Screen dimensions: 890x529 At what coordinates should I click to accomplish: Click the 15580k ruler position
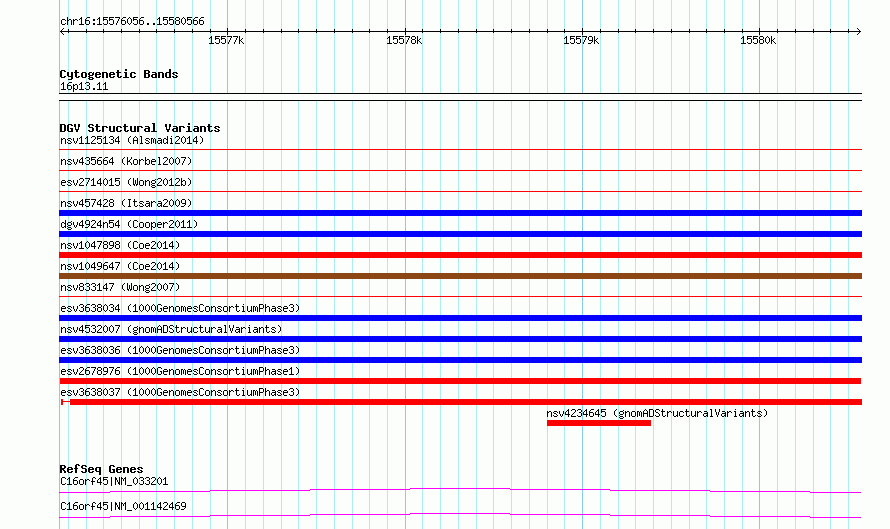(x=758, y=40)
